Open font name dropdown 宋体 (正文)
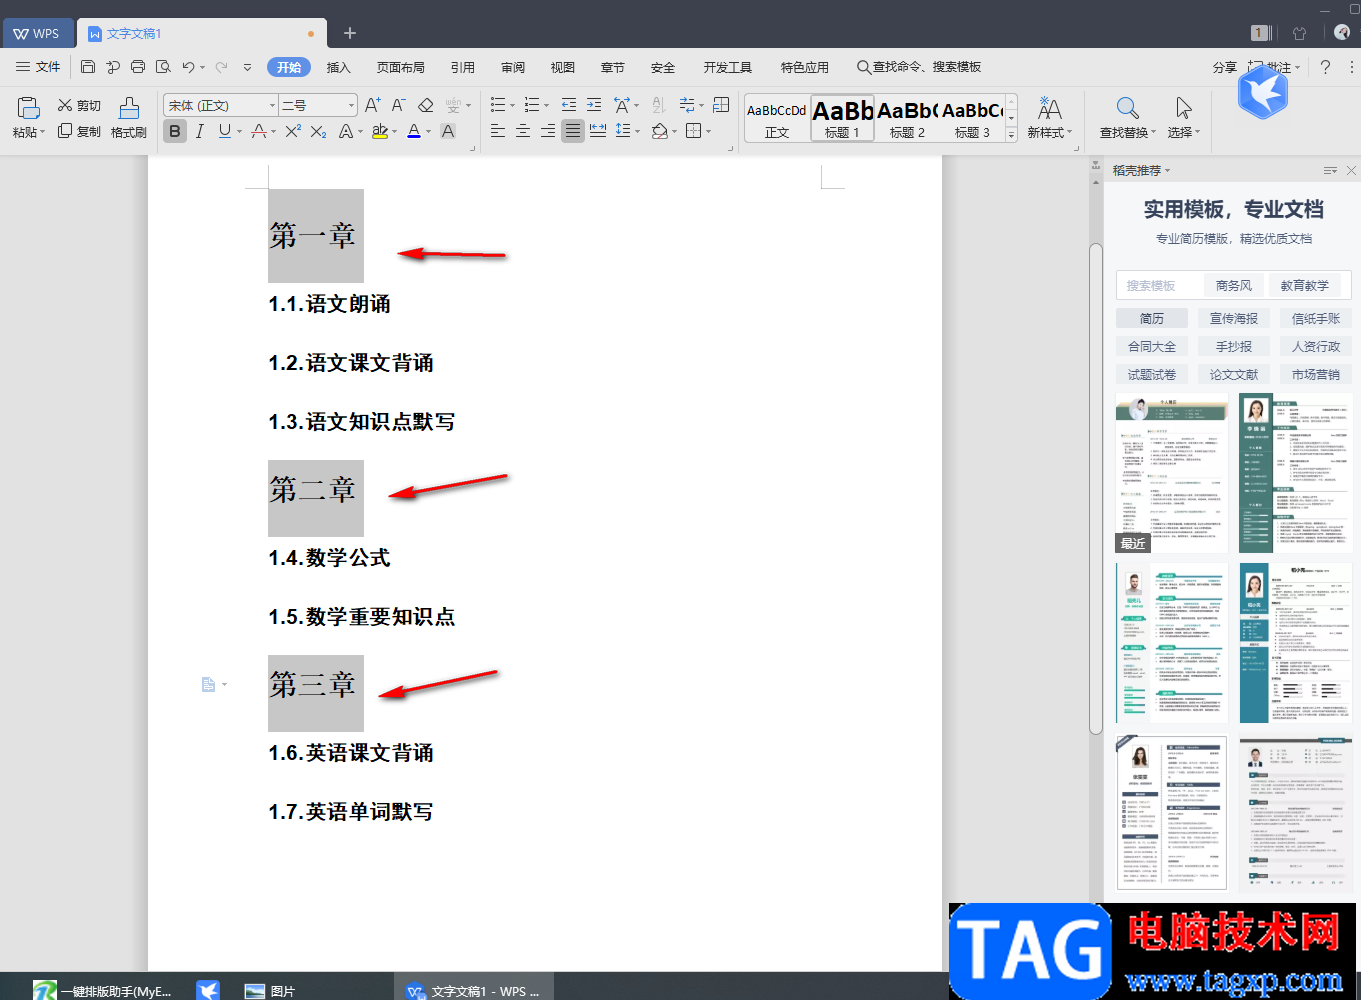The image size is (1361, 1000). pos(272,105)
